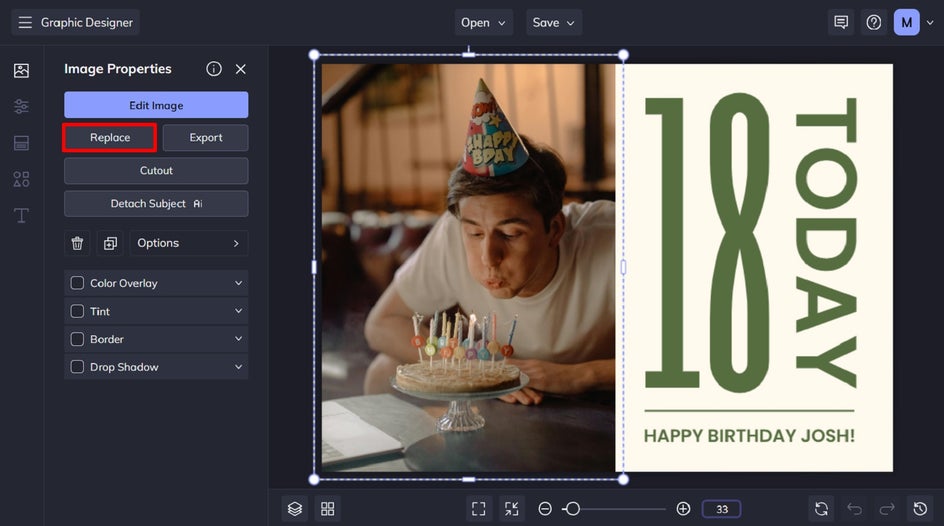Click the fit to screen icon
944x526 pixels.
pos(479,509)
